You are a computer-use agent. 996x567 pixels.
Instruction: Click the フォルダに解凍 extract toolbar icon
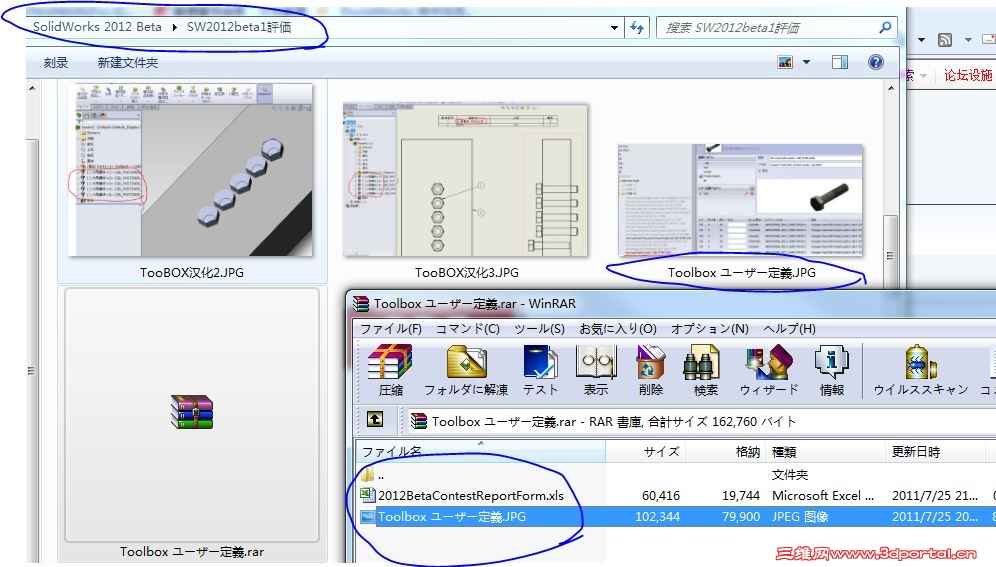tap(466, 362)
